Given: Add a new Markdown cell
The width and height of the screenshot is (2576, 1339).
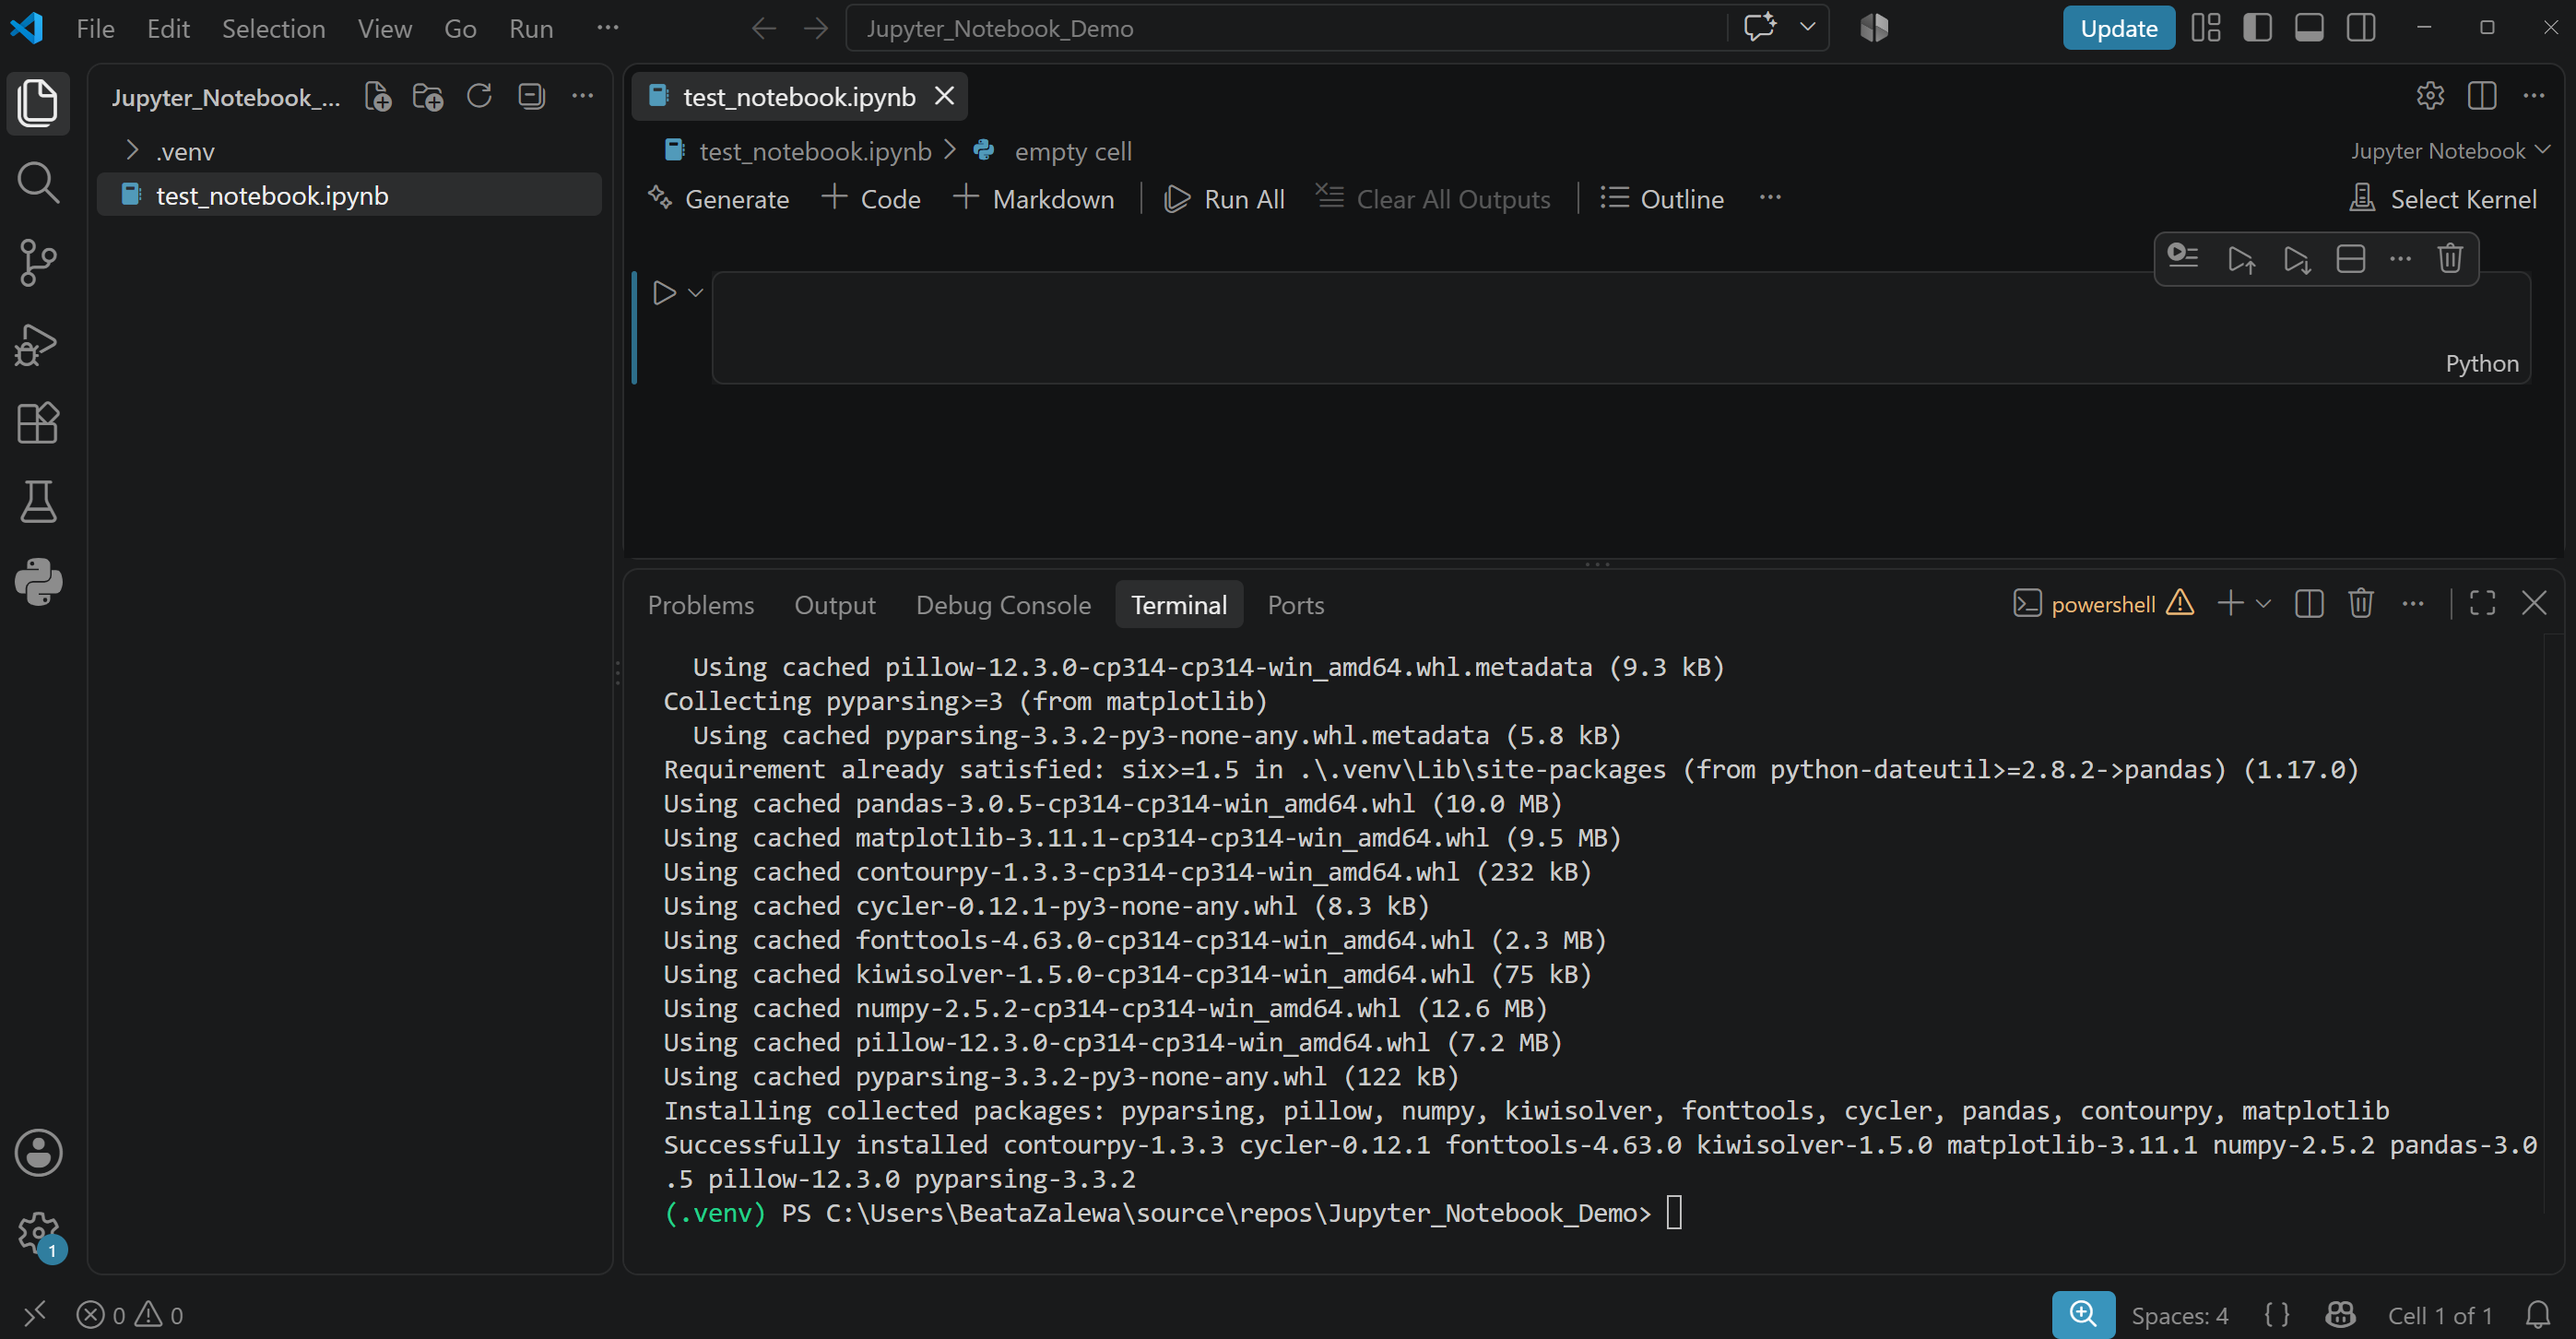Looking at the screenshot, I should pos(1034,199).
